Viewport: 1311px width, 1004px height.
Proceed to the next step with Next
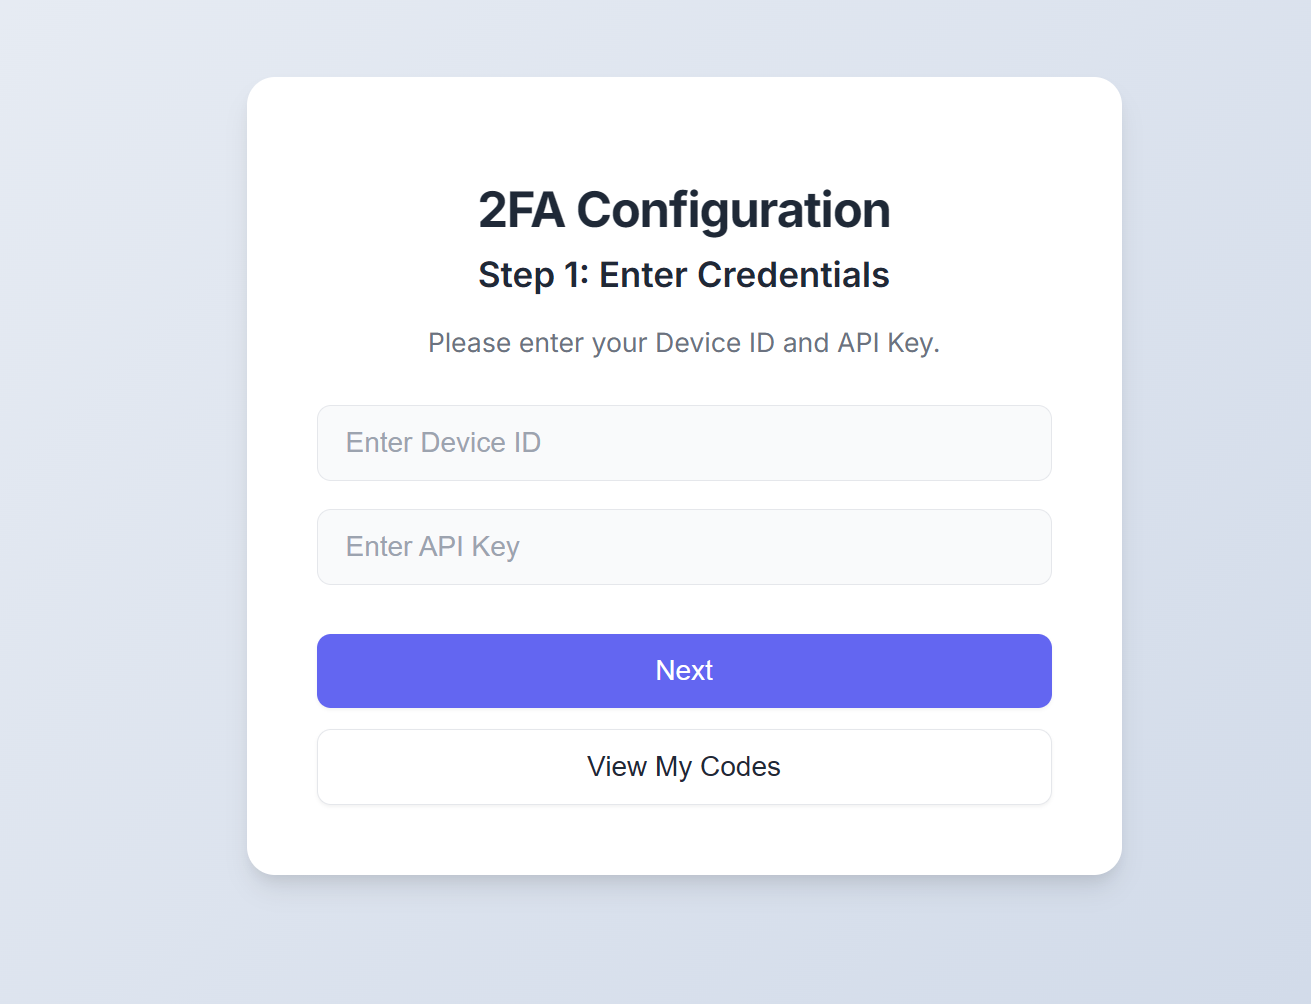coord(684,671)
